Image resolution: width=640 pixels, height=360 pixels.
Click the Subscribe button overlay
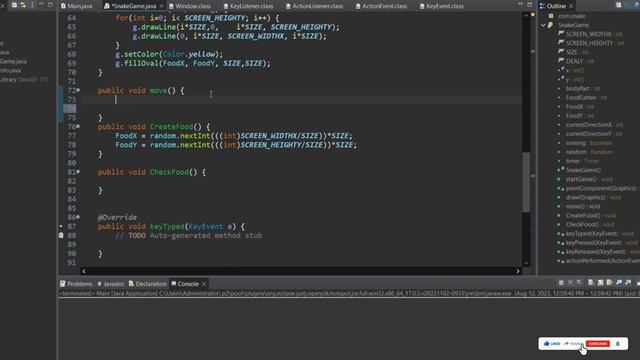click(598, 344)
